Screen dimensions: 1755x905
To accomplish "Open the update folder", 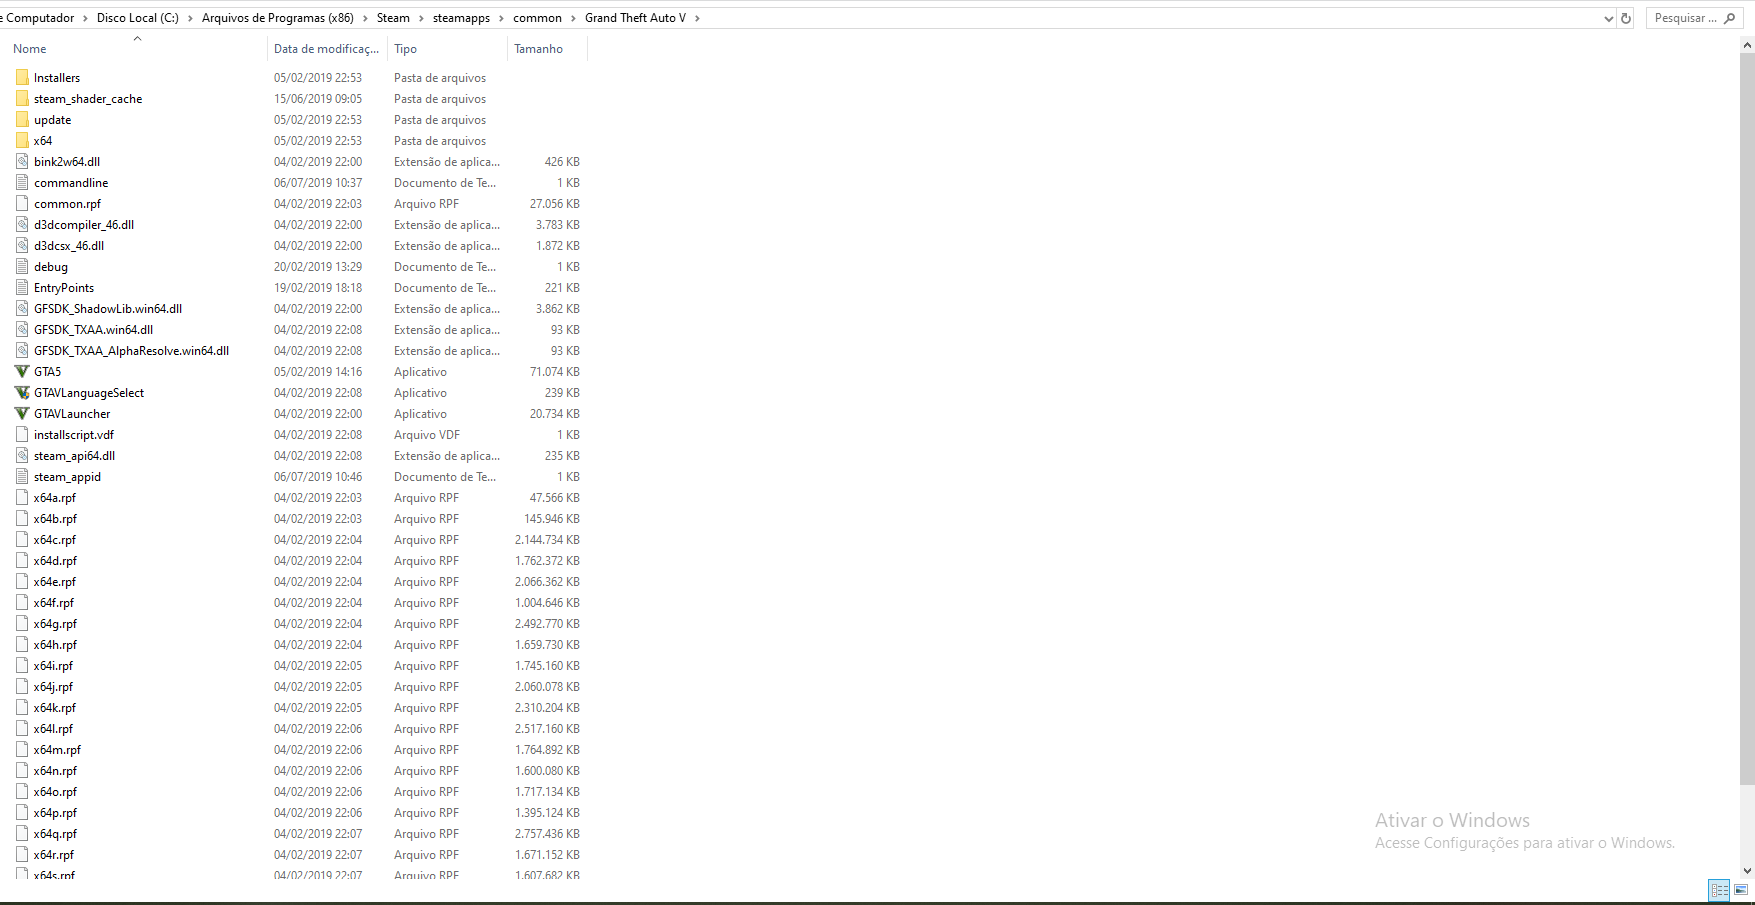I will pyautogui.click(x=52, y=119).
